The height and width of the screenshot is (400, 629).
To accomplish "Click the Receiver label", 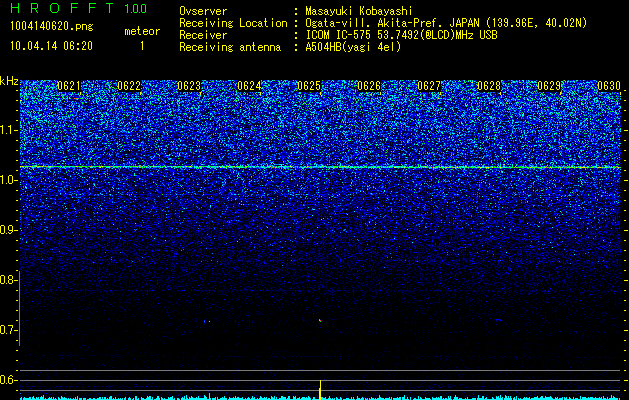I will tap(203, 35).
